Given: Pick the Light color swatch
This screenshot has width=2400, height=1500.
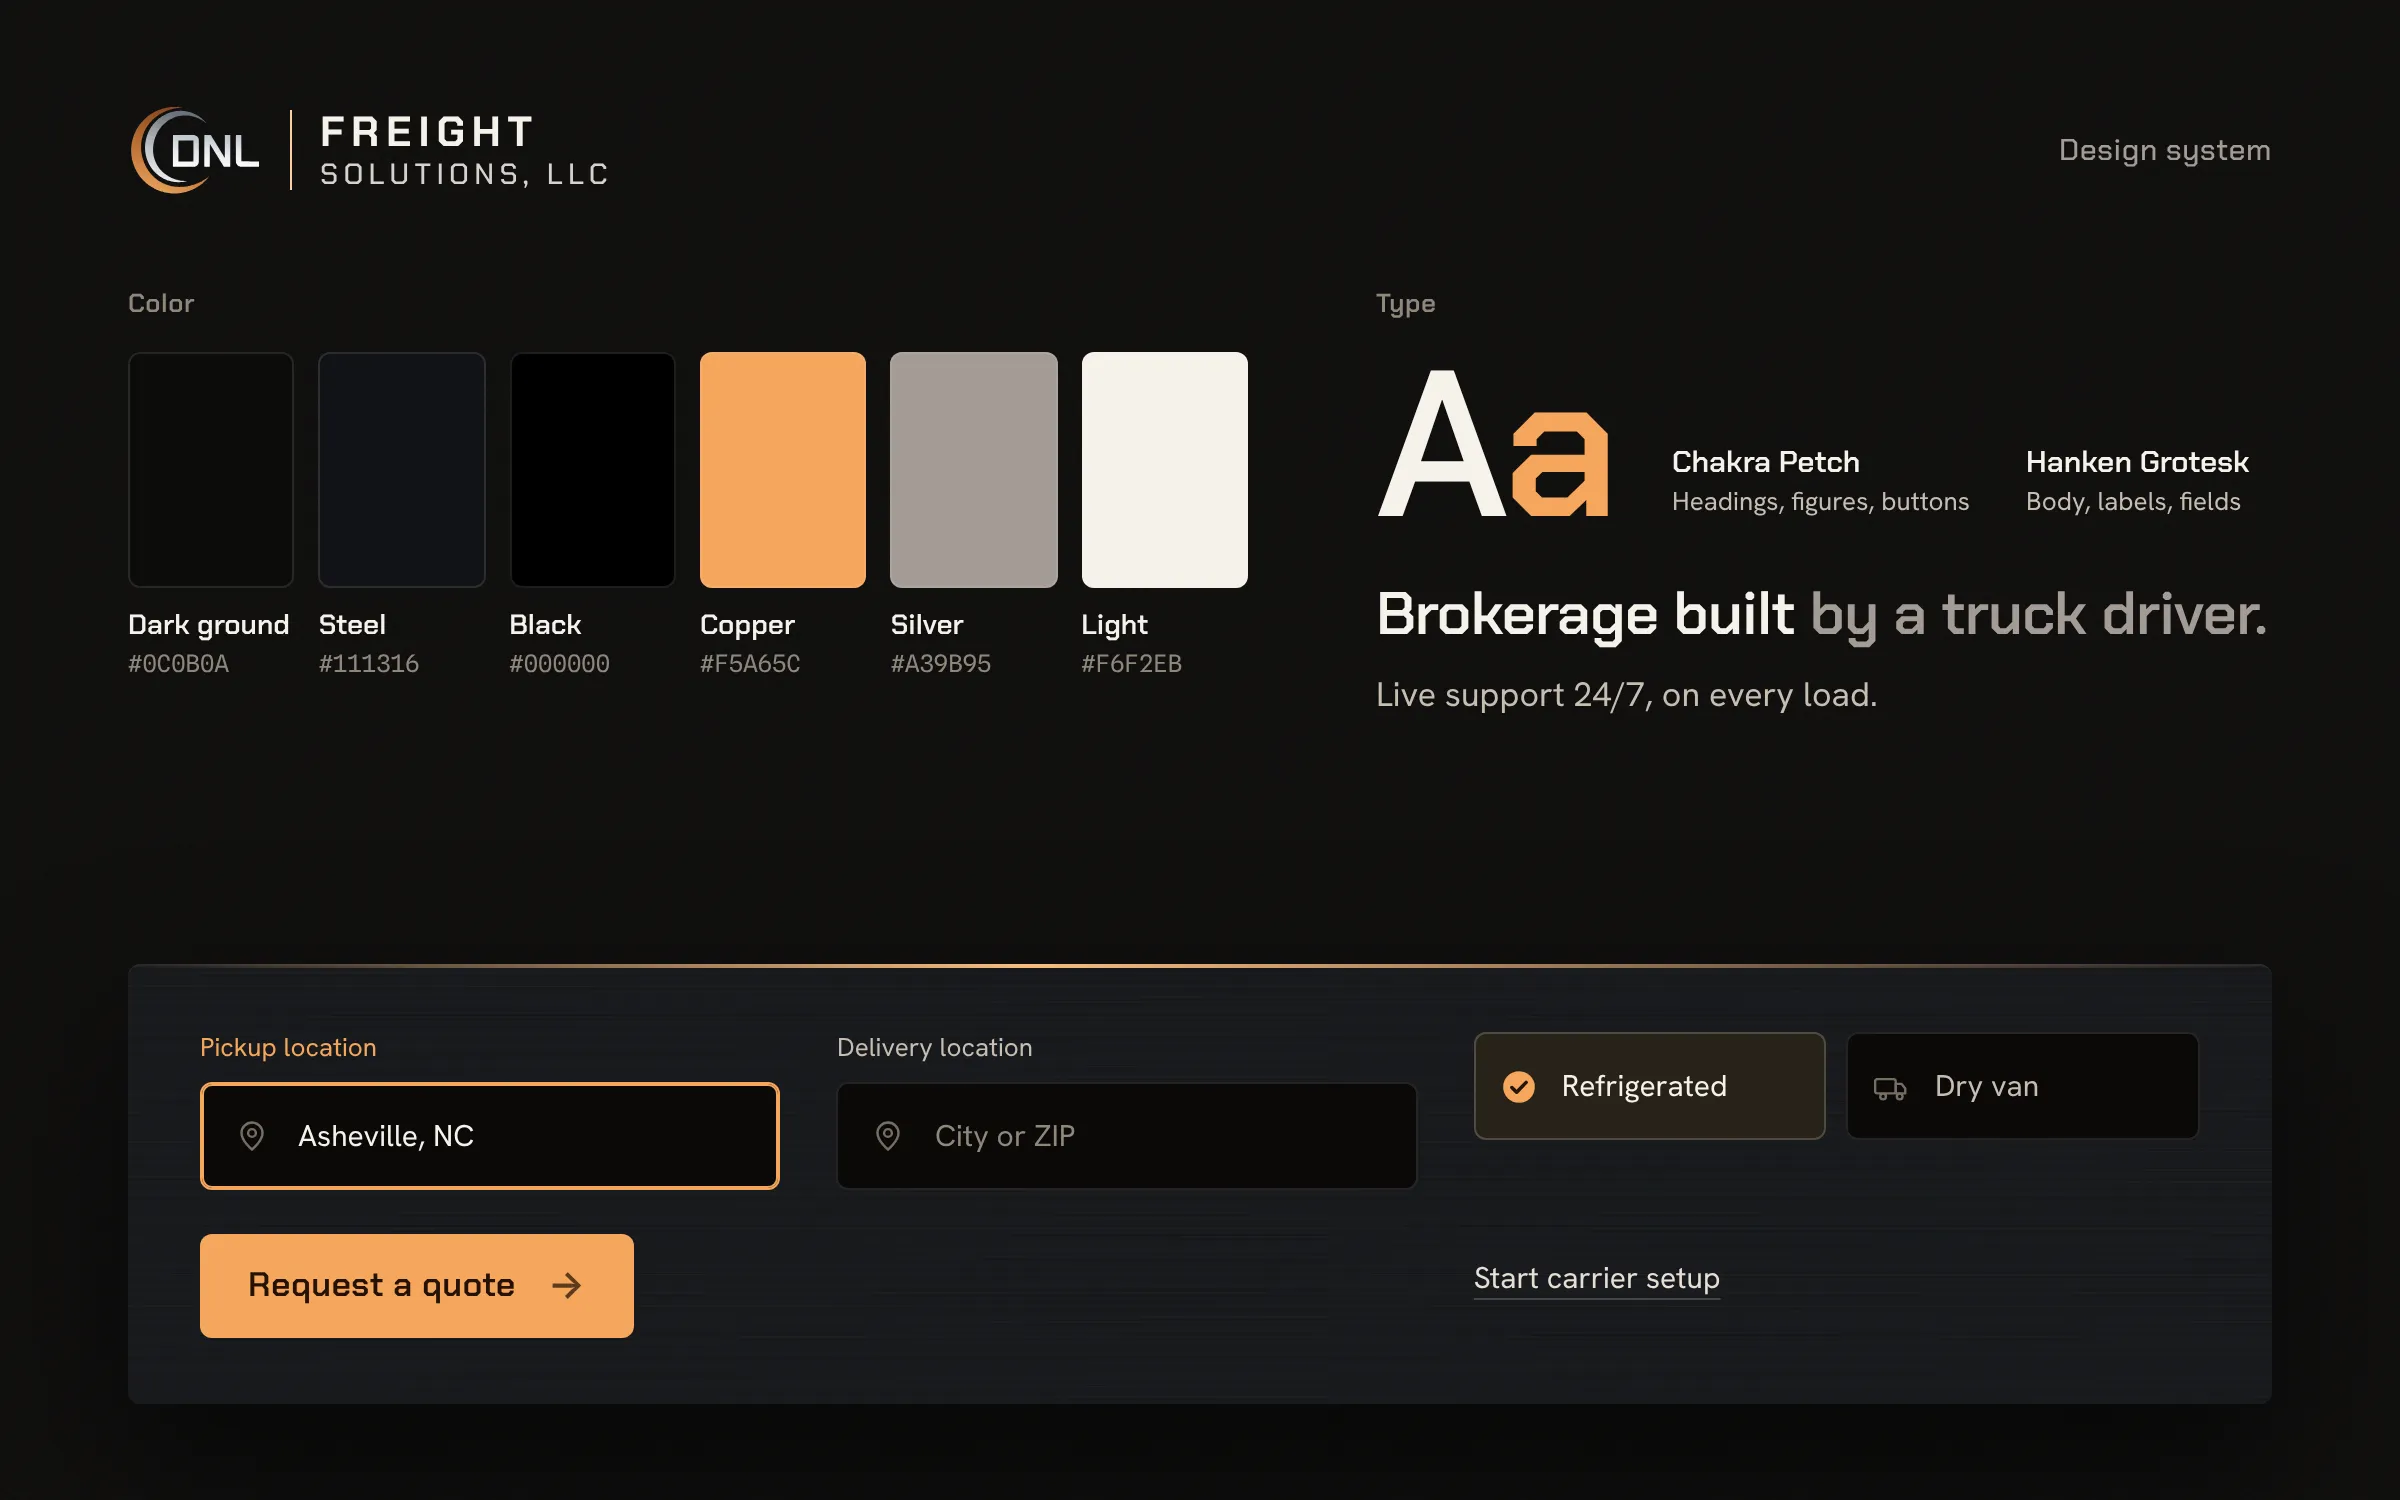Looking at the screenshot, I should [1164, 470].
